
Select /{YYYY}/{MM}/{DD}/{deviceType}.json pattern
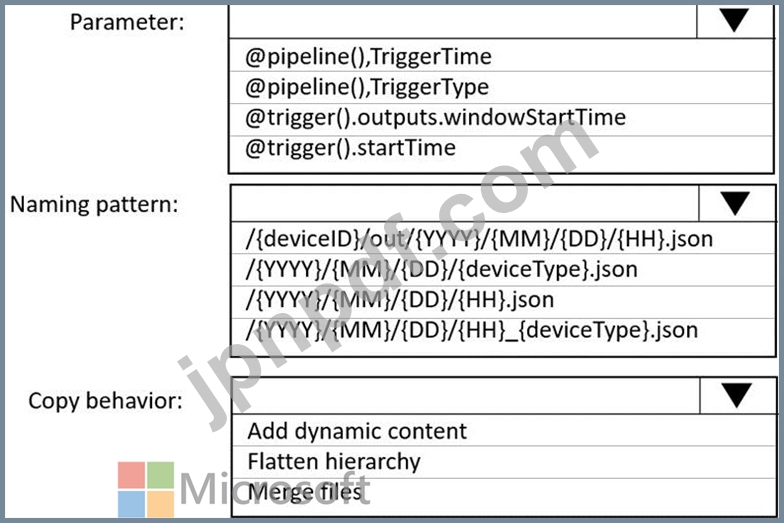(x=502, y=270)
